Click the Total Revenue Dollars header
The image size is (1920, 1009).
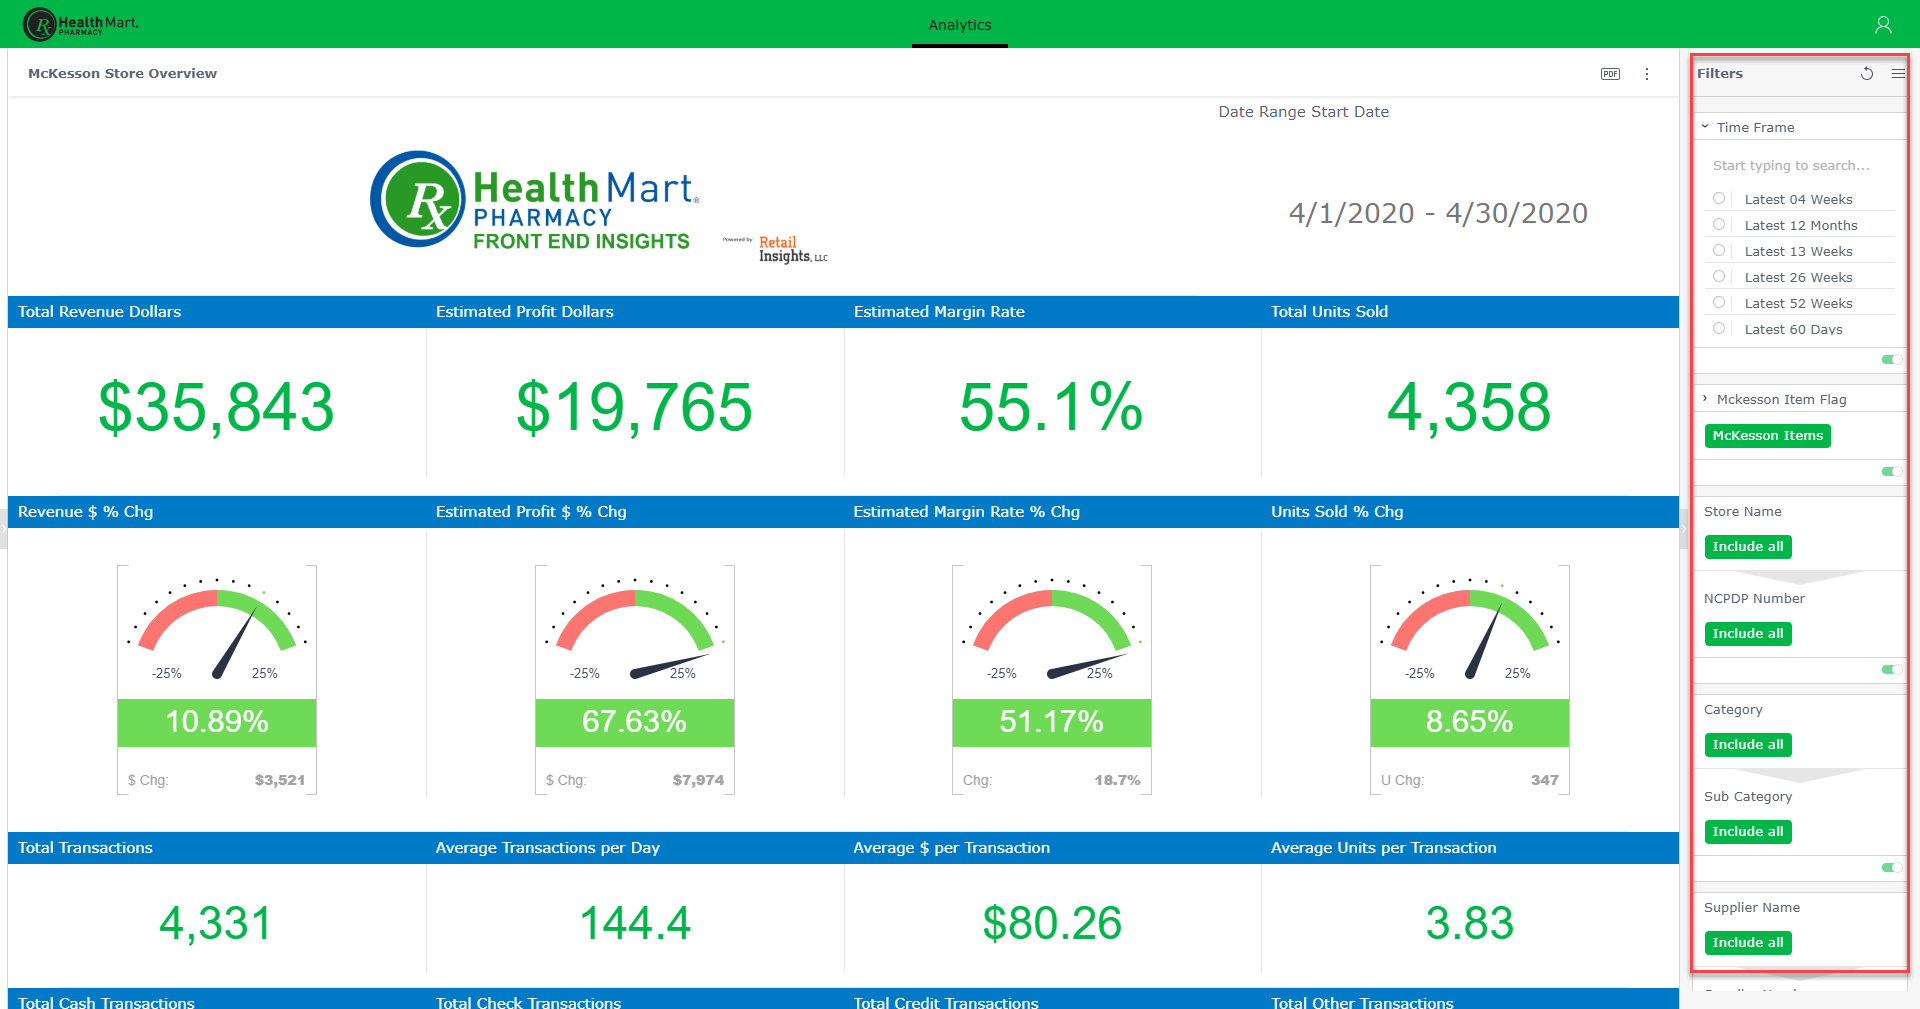click(x=100, y=312)
